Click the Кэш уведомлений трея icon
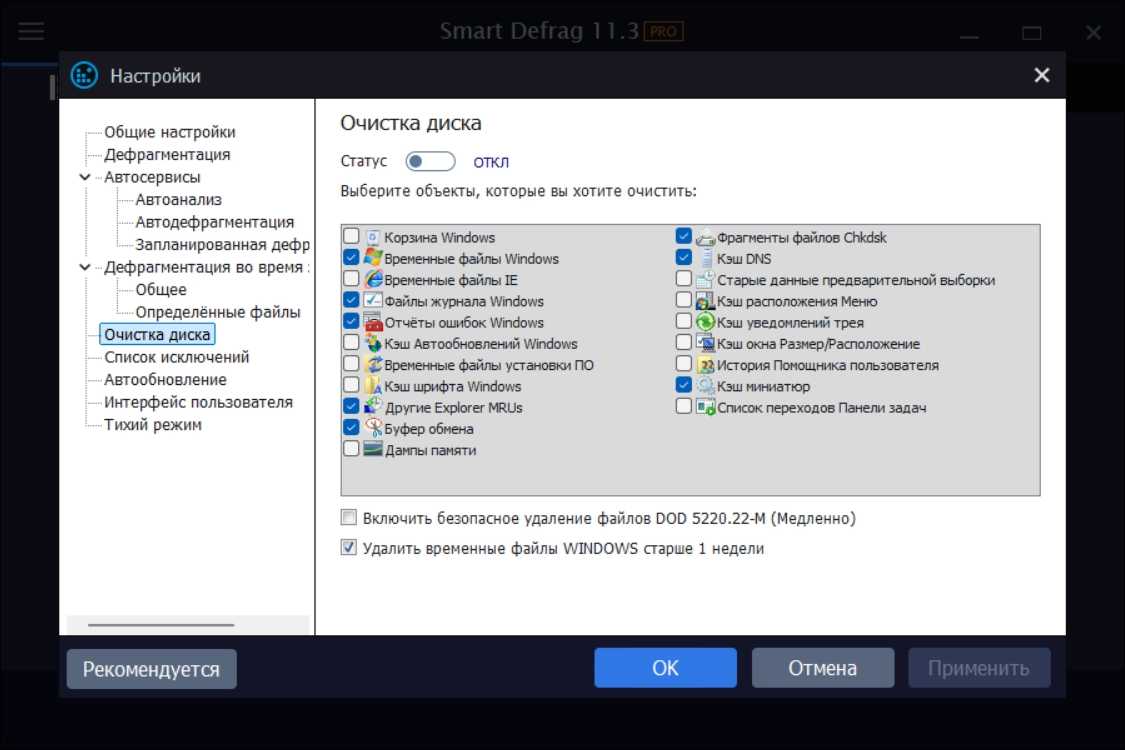The height and width of the screenshot is (750, 1125). coord(705,322)
